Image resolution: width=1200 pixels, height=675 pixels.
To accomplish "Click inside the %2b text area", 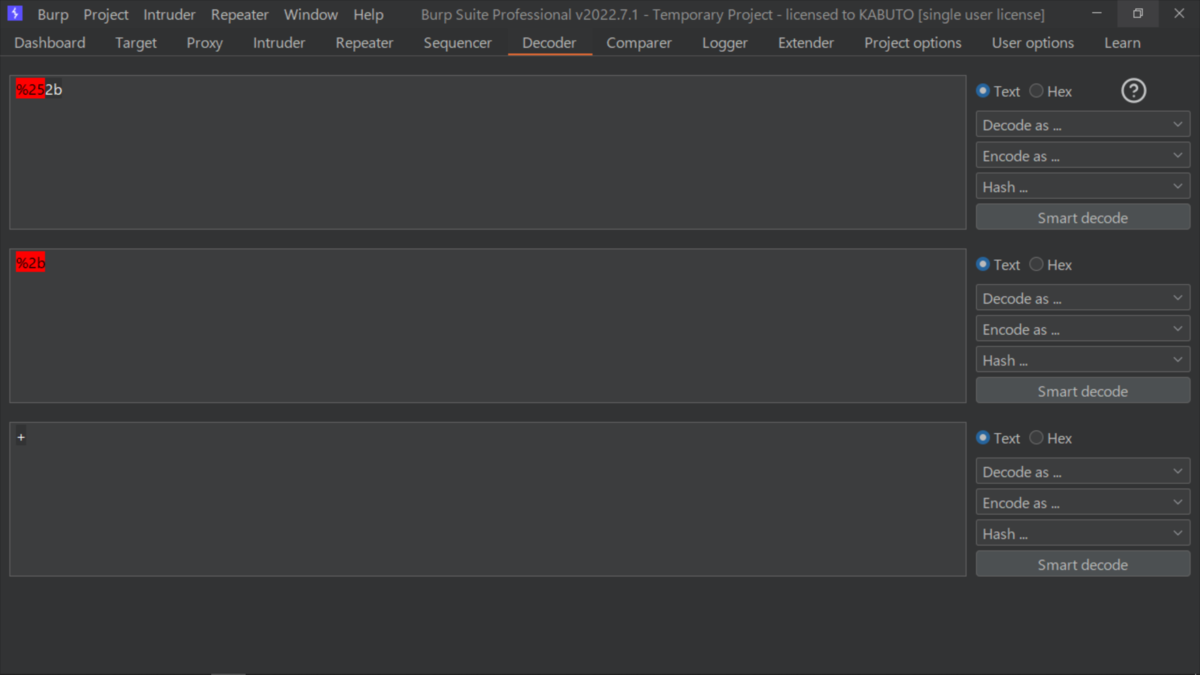I will [x=488, y=326].
